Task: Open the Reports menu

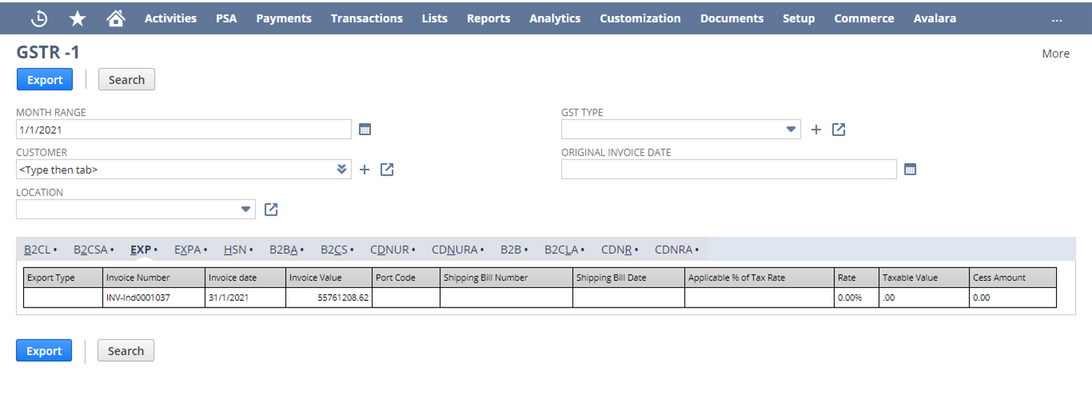Action: (x=488, y=19)
